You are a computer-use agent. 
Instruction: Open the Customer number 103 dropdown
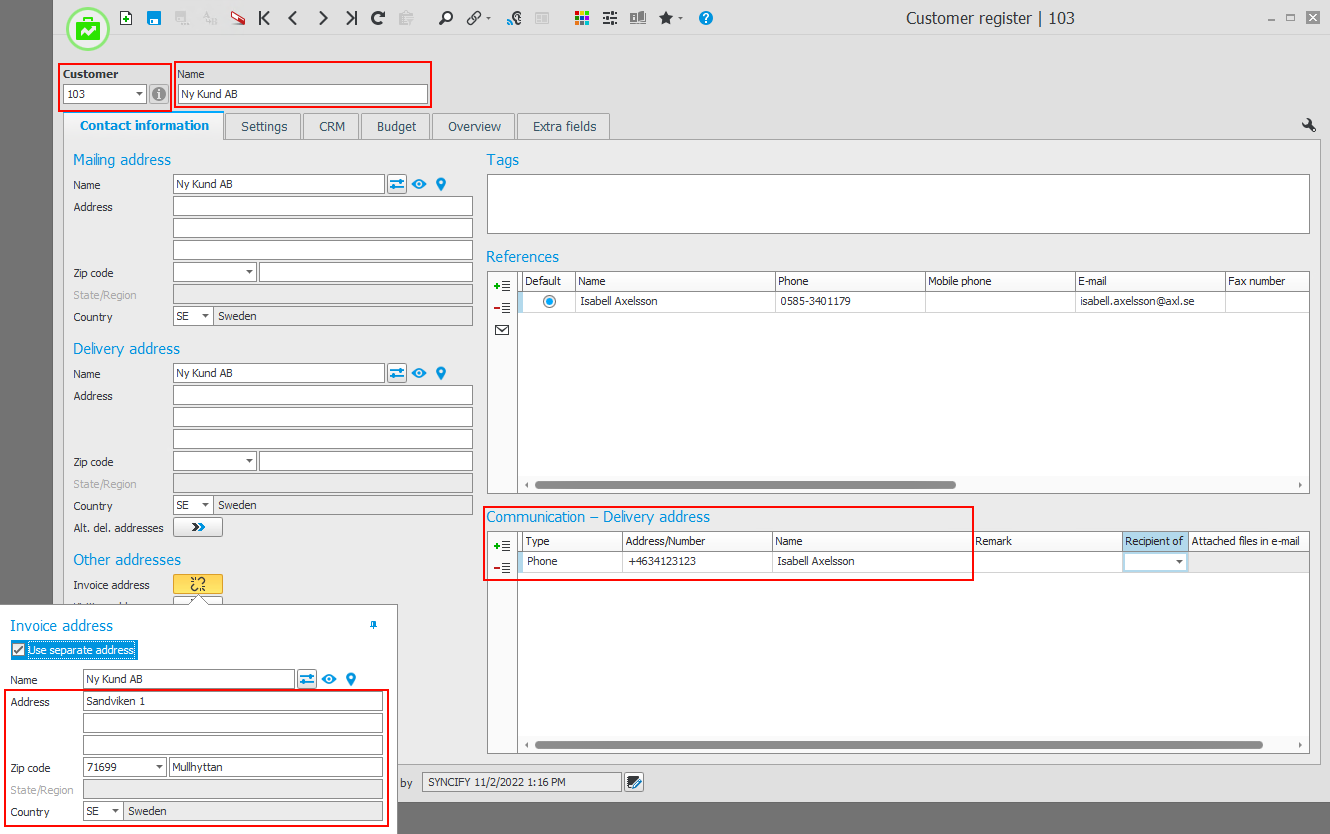pos(139,94)
